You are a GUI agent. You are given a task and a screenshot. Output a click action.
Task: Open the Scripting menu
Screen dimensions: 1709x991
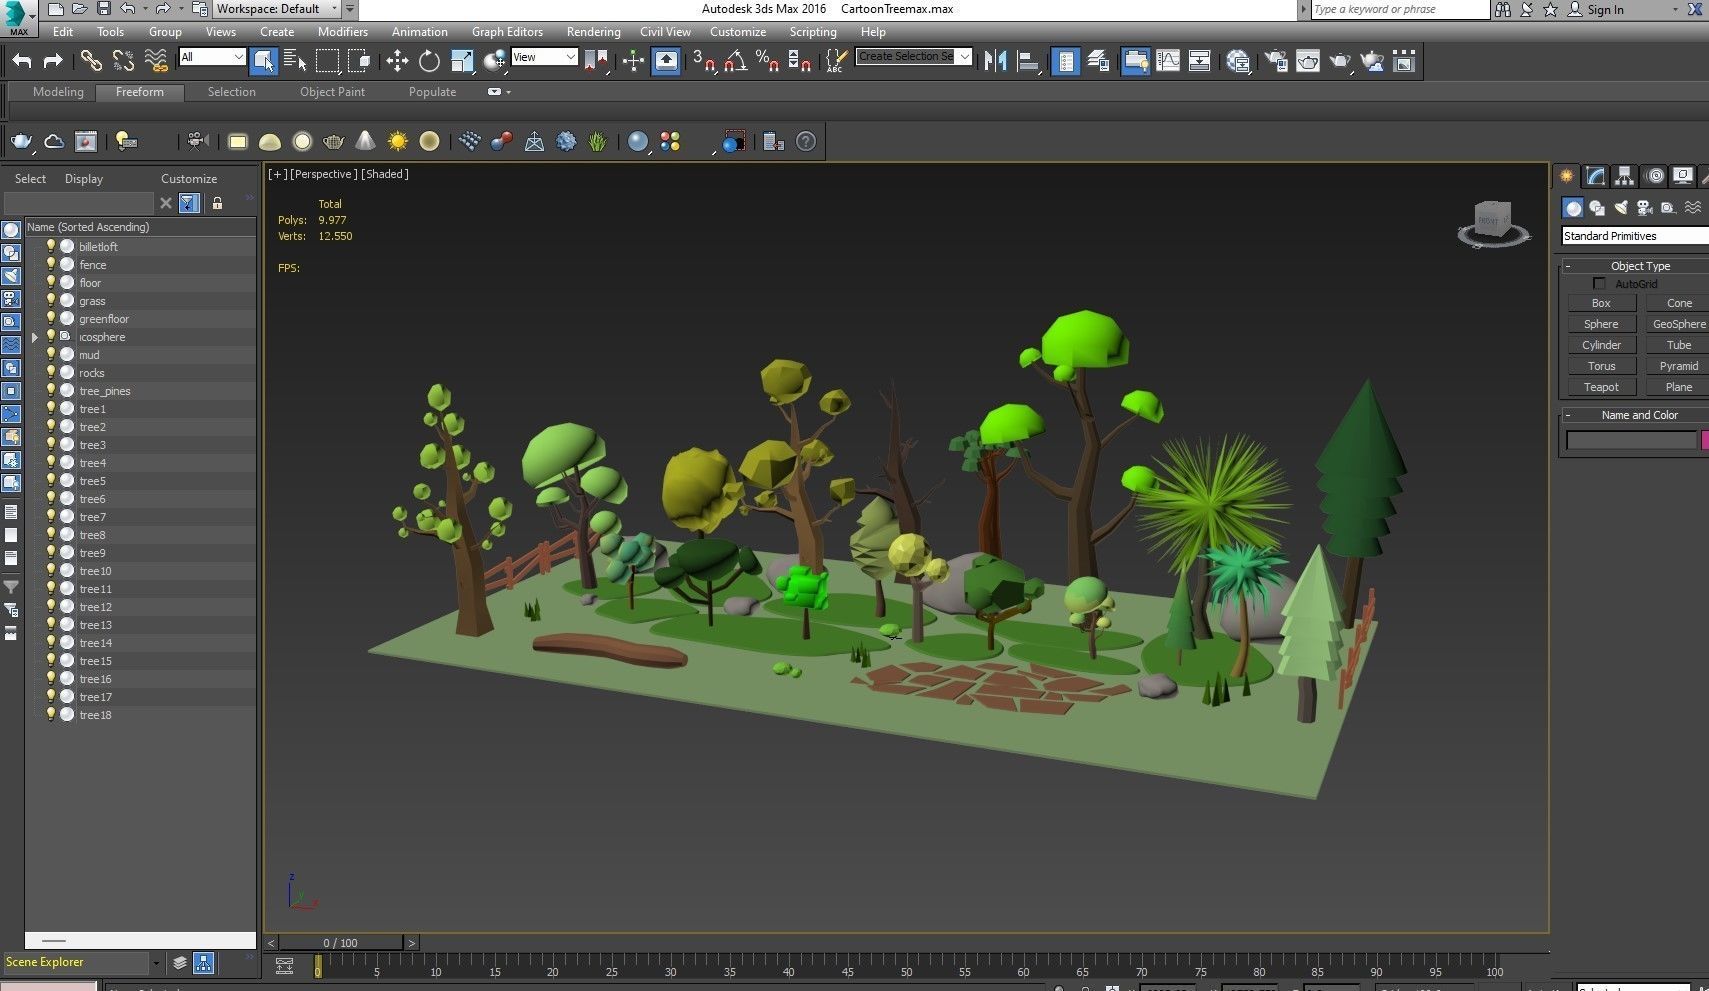[x=813, y=32]
